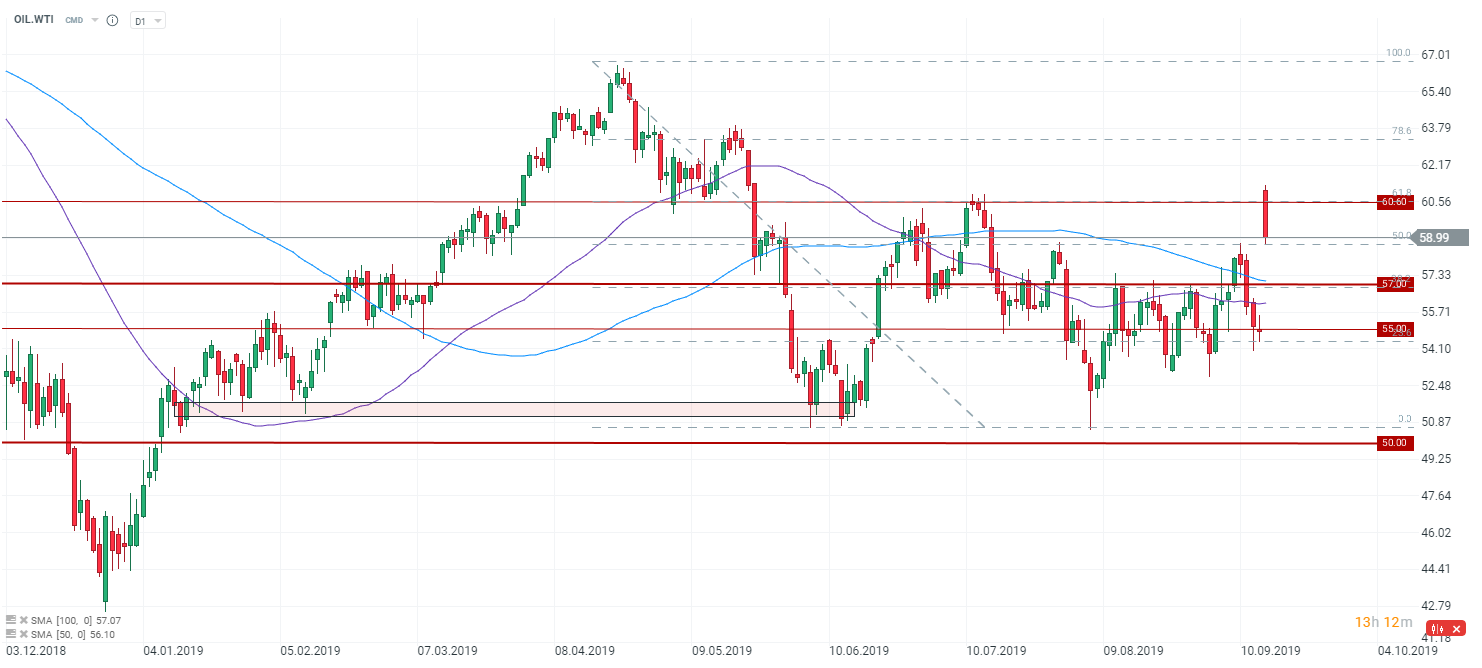Select the 60.60 red price level label
Image resolution: width=1482 pixels, height=668 pixels.
click(x=1394, y=202)
